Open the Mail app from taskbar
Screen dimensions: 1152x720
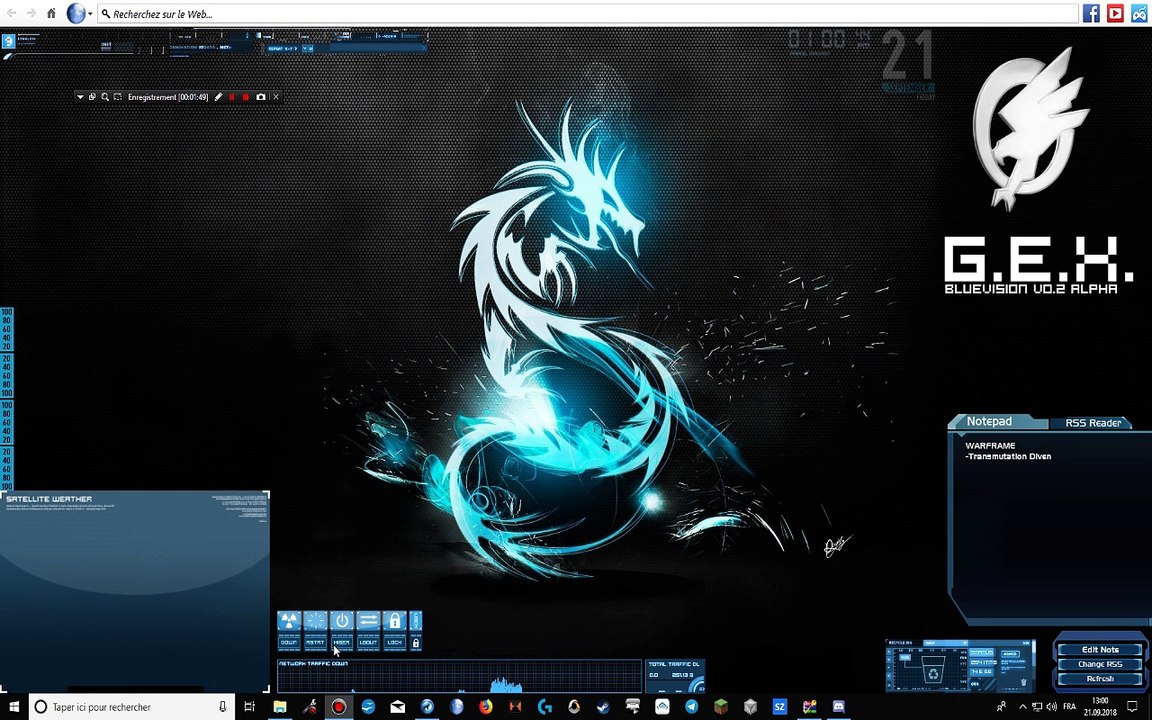pos(397,707)
